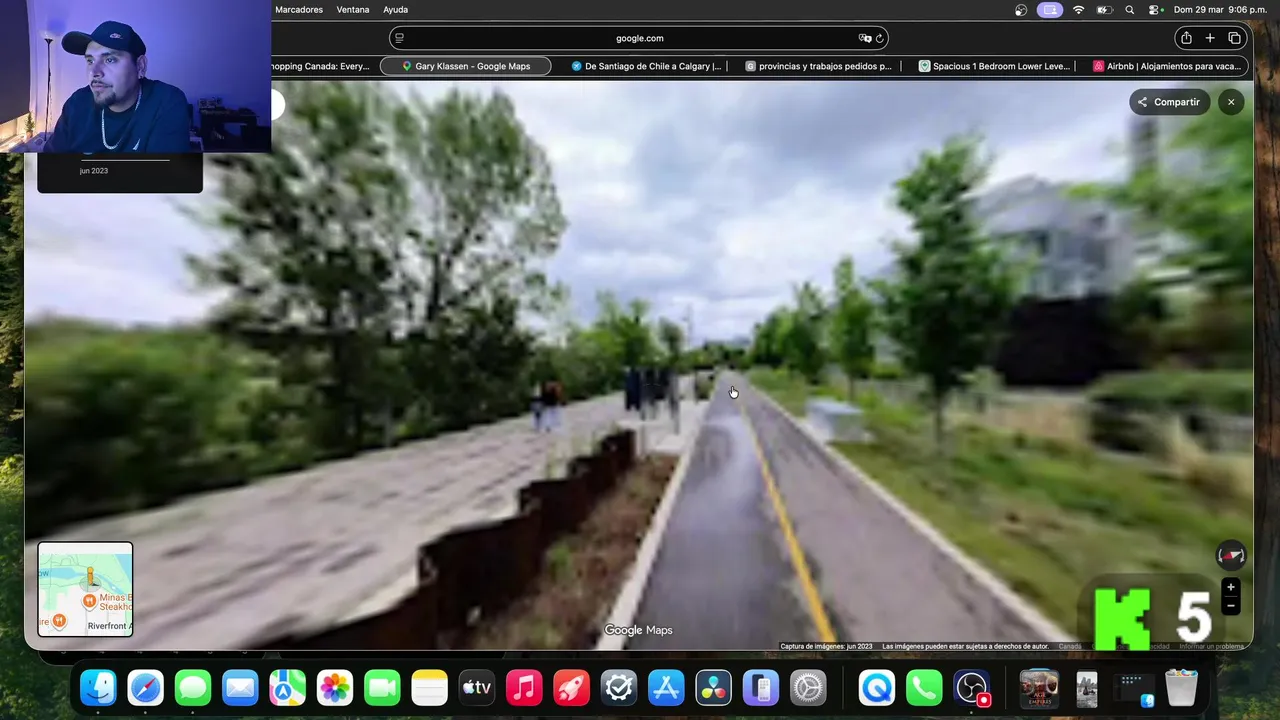Open Apple Maps from the dock
The height and width of the screenshot is (720, 1280).
(287, 688)
